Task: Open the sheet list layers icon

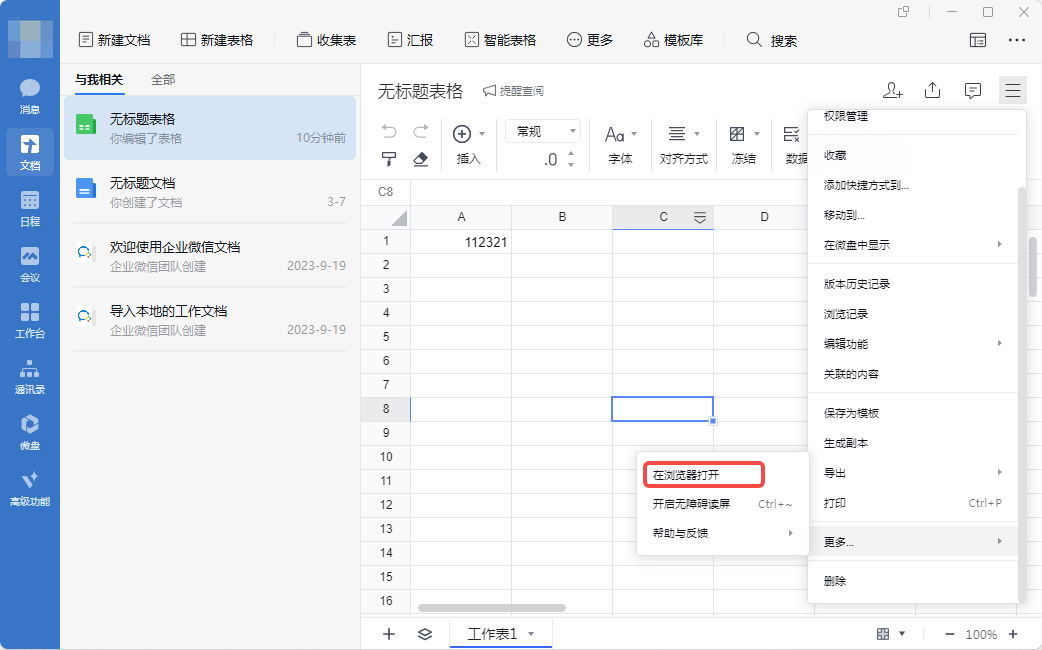Action: point(425,634)
